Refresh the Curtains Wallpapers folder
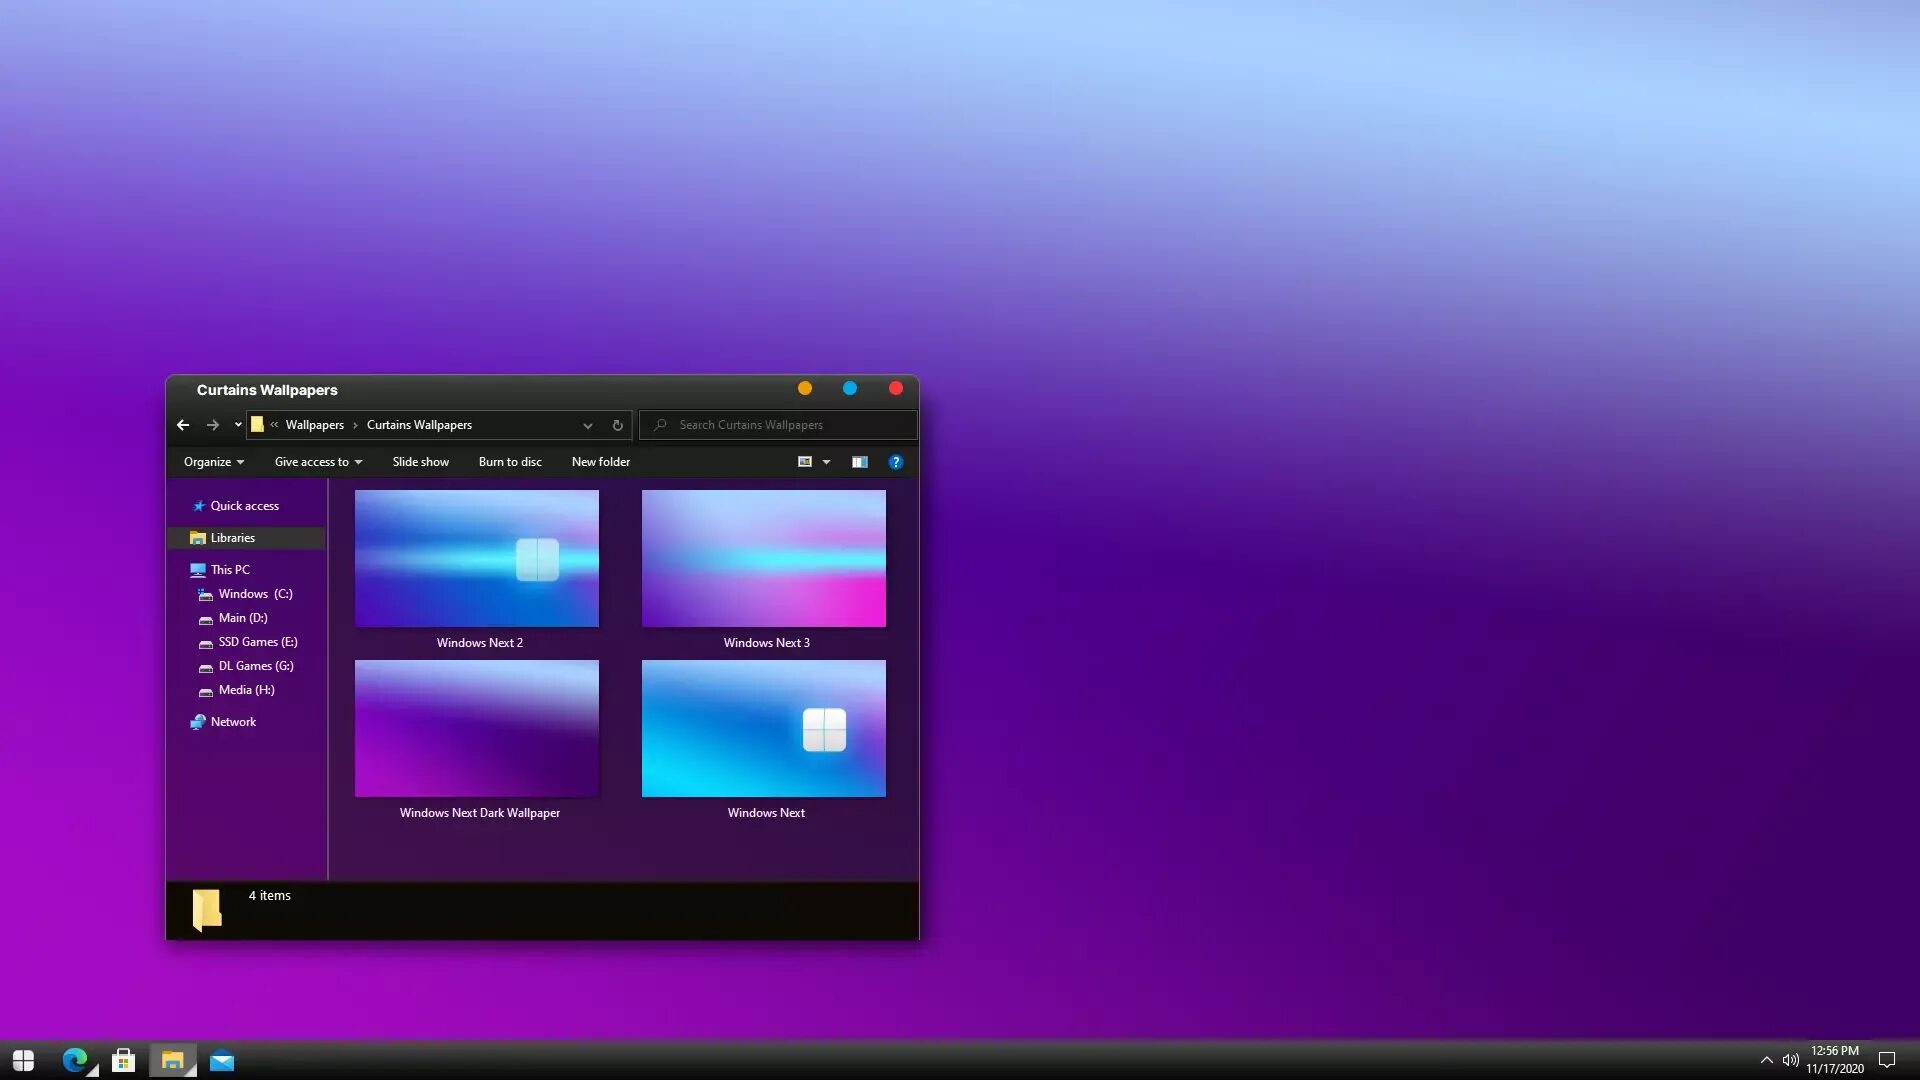1920x1080 pixels. coord(618,426)
